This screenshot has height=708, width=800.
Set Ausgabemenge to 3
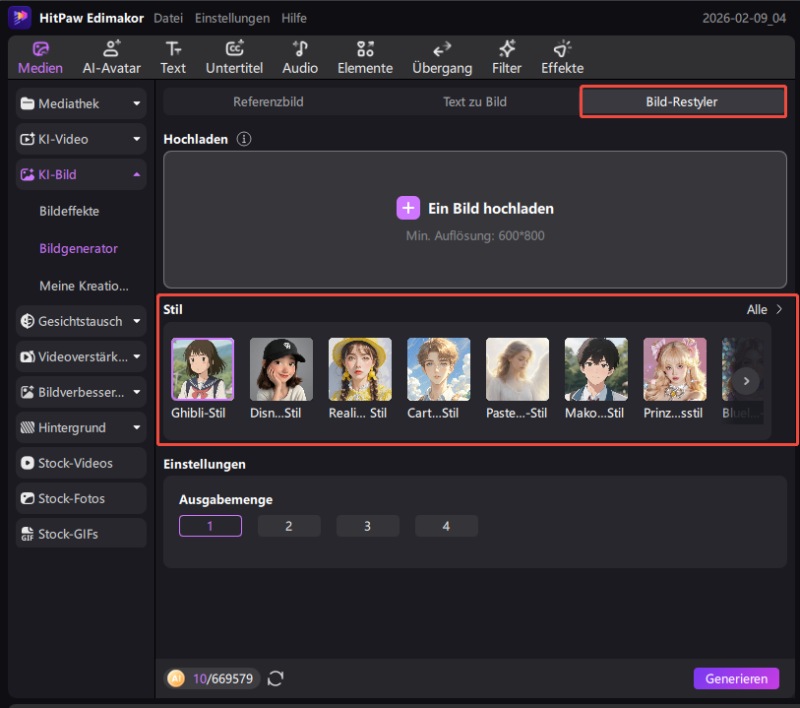tap(367, 526)
